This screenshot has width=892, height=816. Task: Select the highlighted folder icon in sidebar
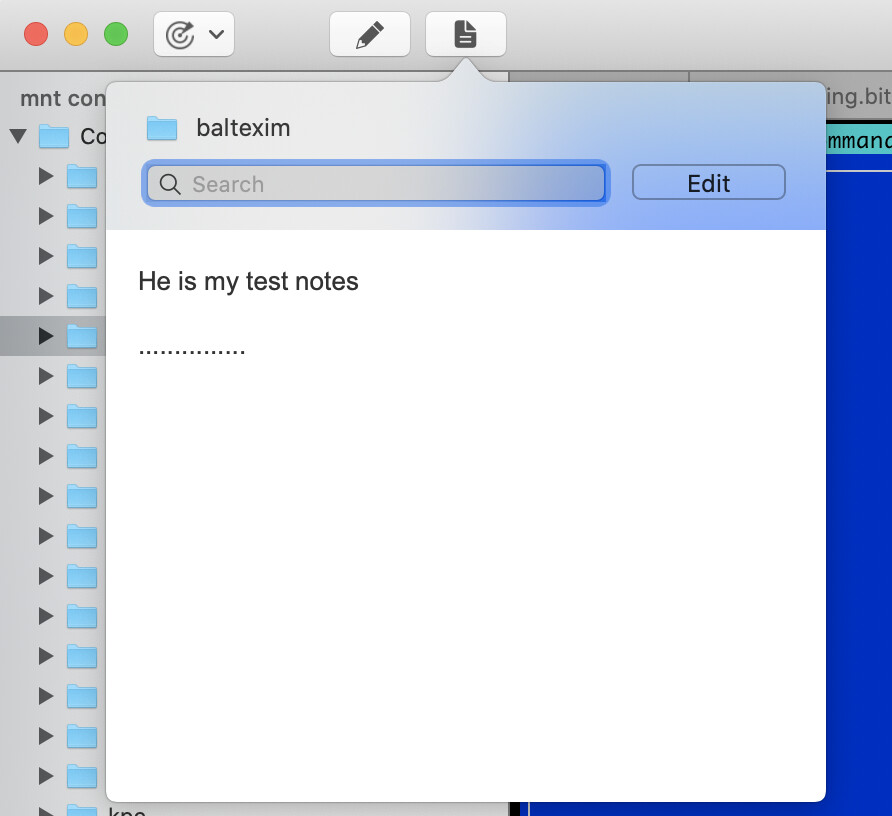click(82, 336)
